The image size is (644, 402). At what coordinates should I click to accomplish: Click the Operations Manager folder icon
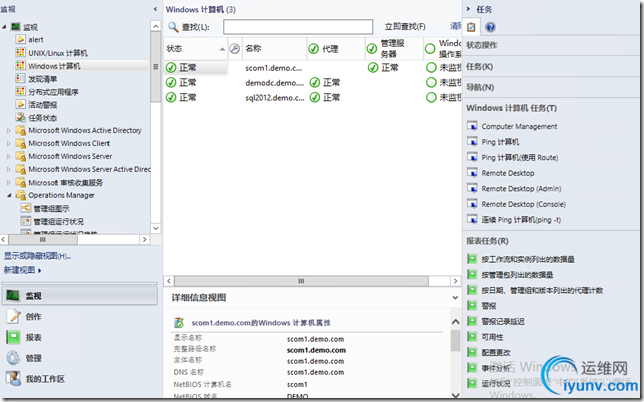20,195
